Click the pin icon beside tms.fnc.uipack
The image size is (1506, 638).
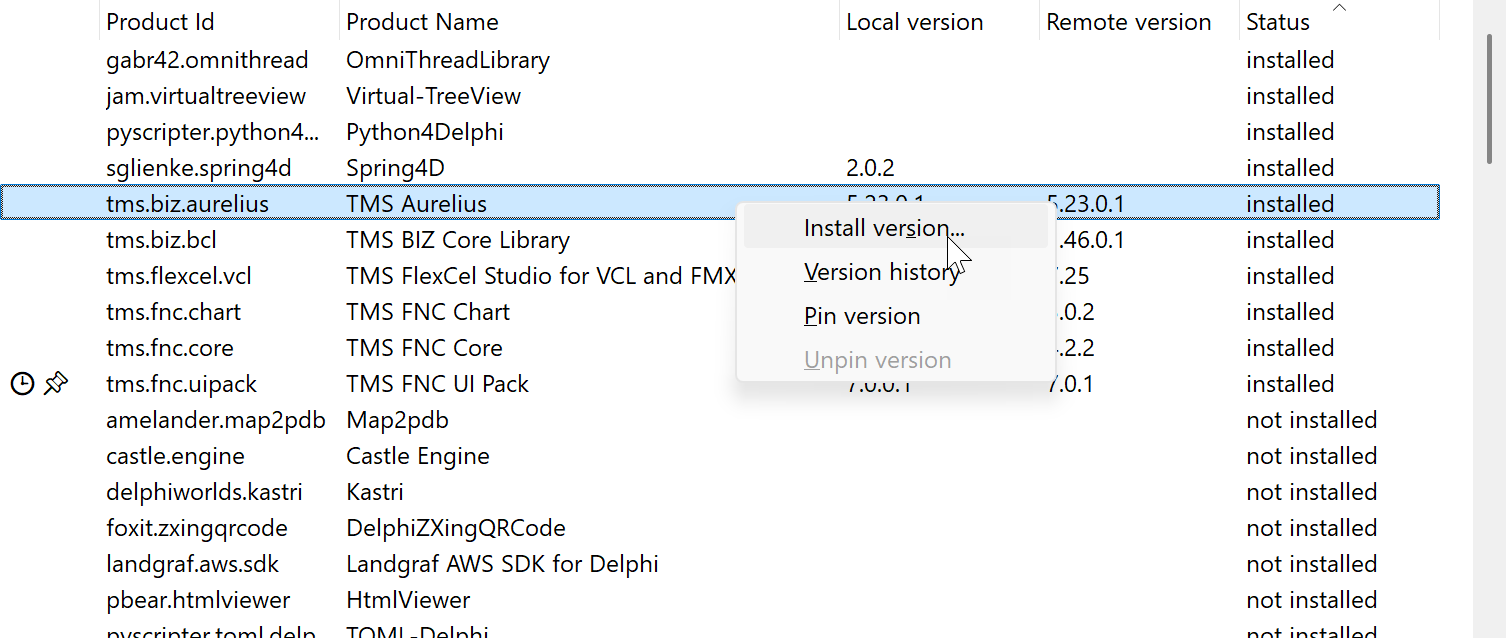pyautogui.click(x=56, y=382)
